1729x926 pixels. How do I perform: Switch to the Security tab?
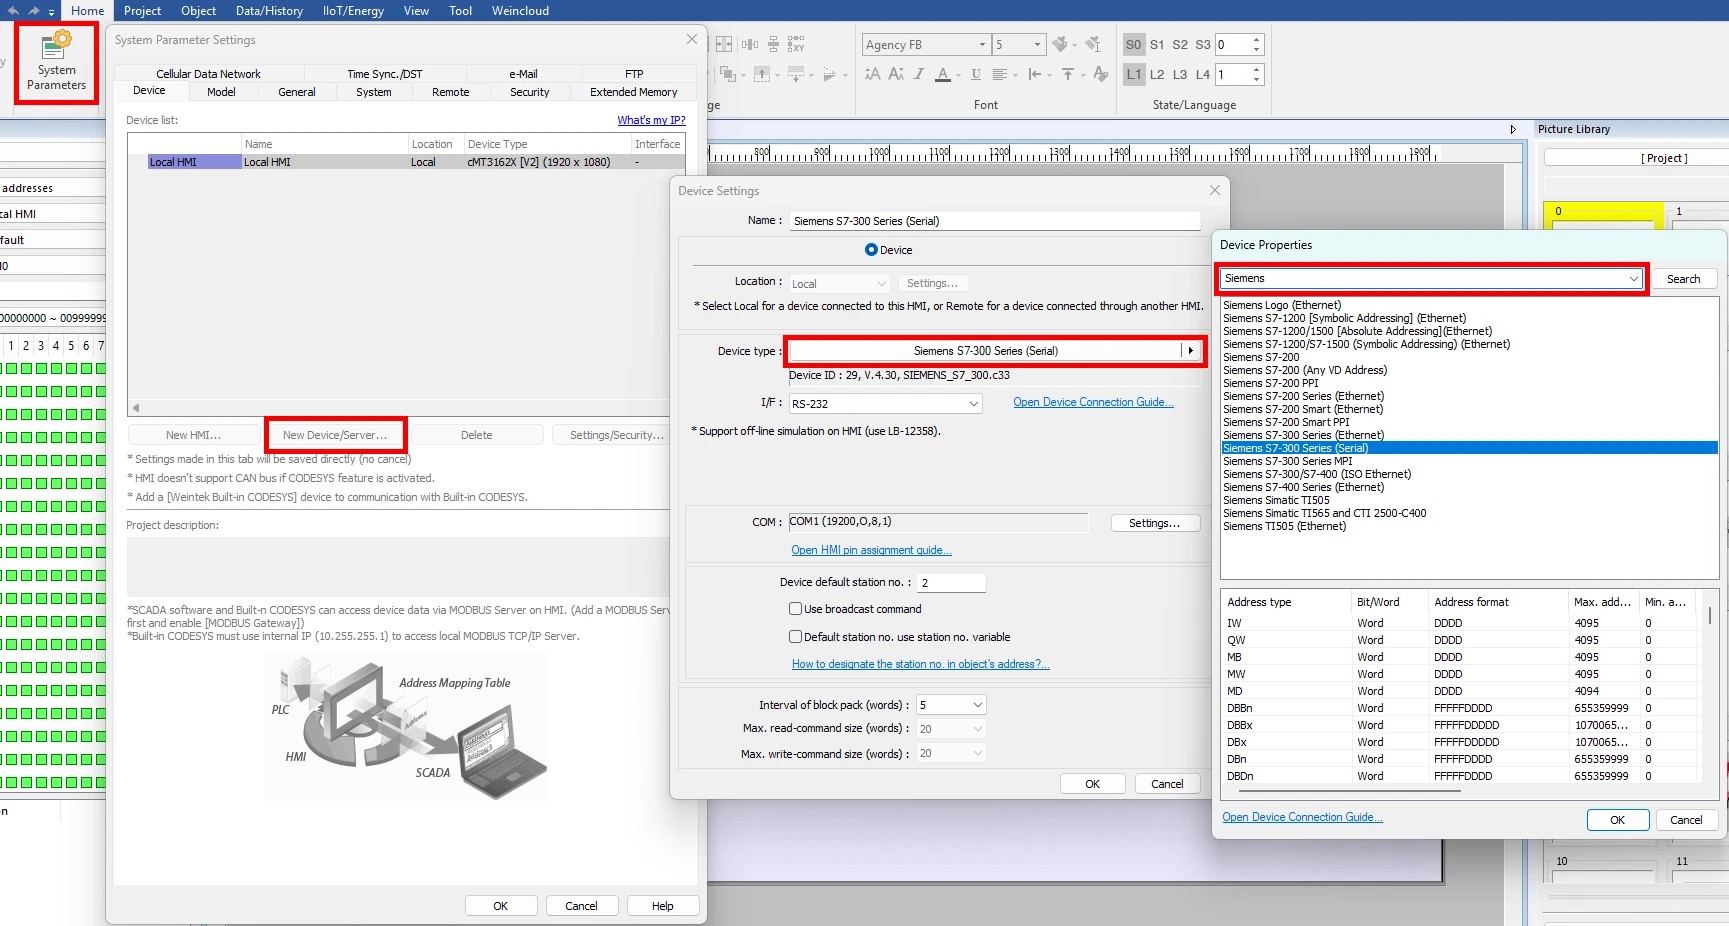529,92
